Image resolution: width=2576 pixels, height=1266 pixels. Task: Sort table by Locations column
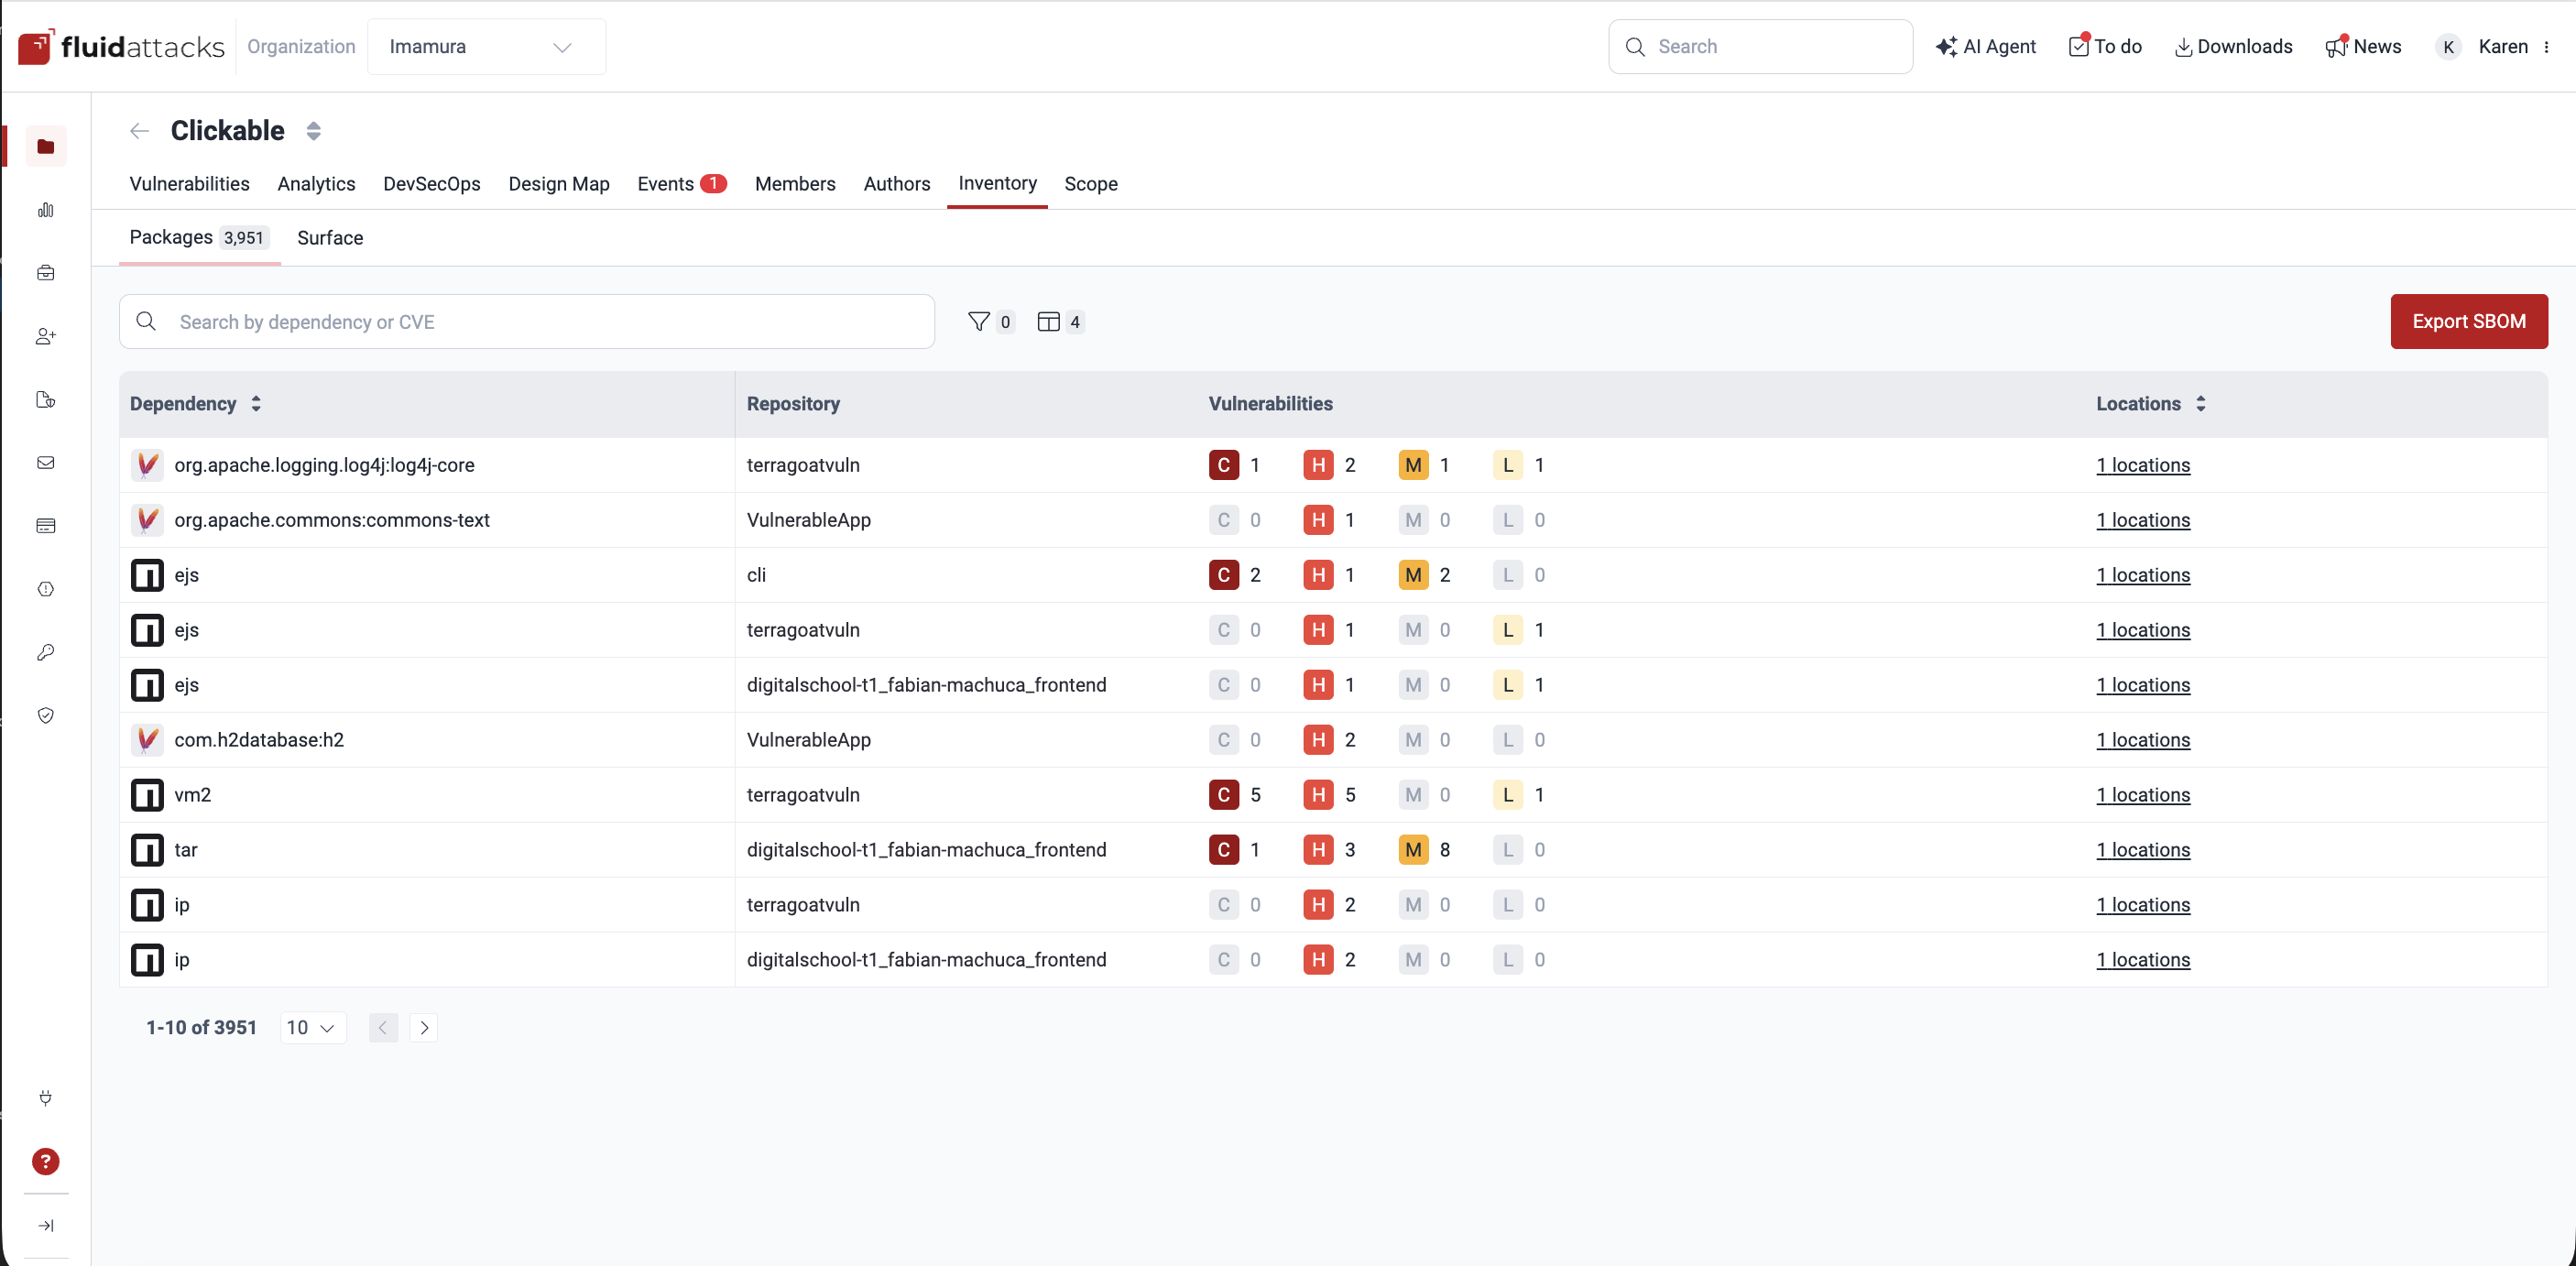tap(2200, 403)
